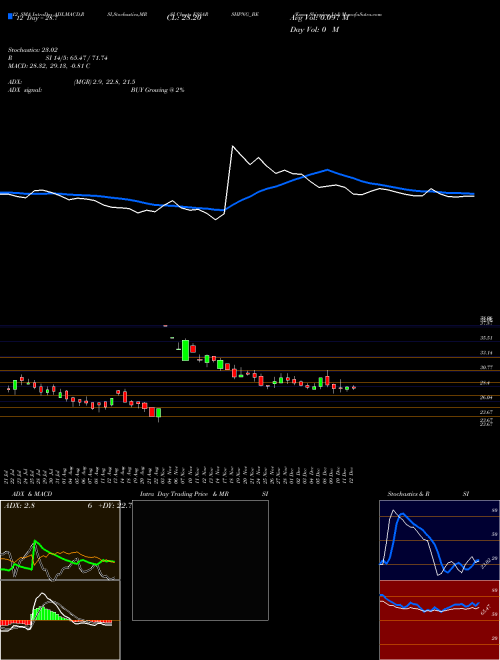Click the first candlestick on the chart

pyautogui.click(x=8, y=390)
